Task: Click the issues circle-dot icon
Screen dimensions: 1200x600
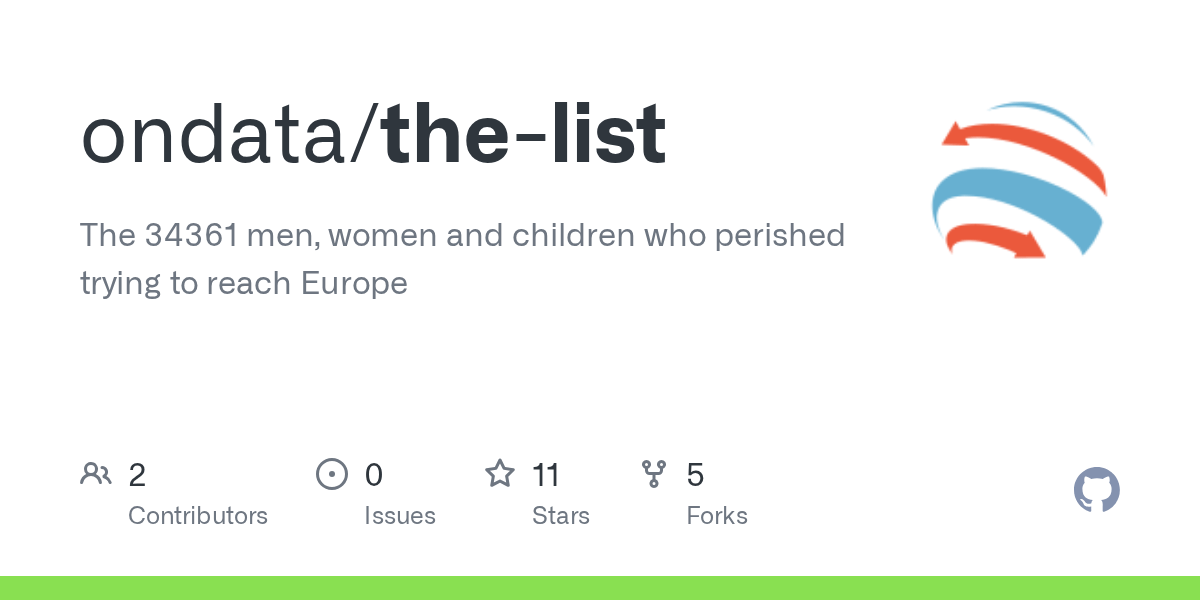Action: point(332,474)
